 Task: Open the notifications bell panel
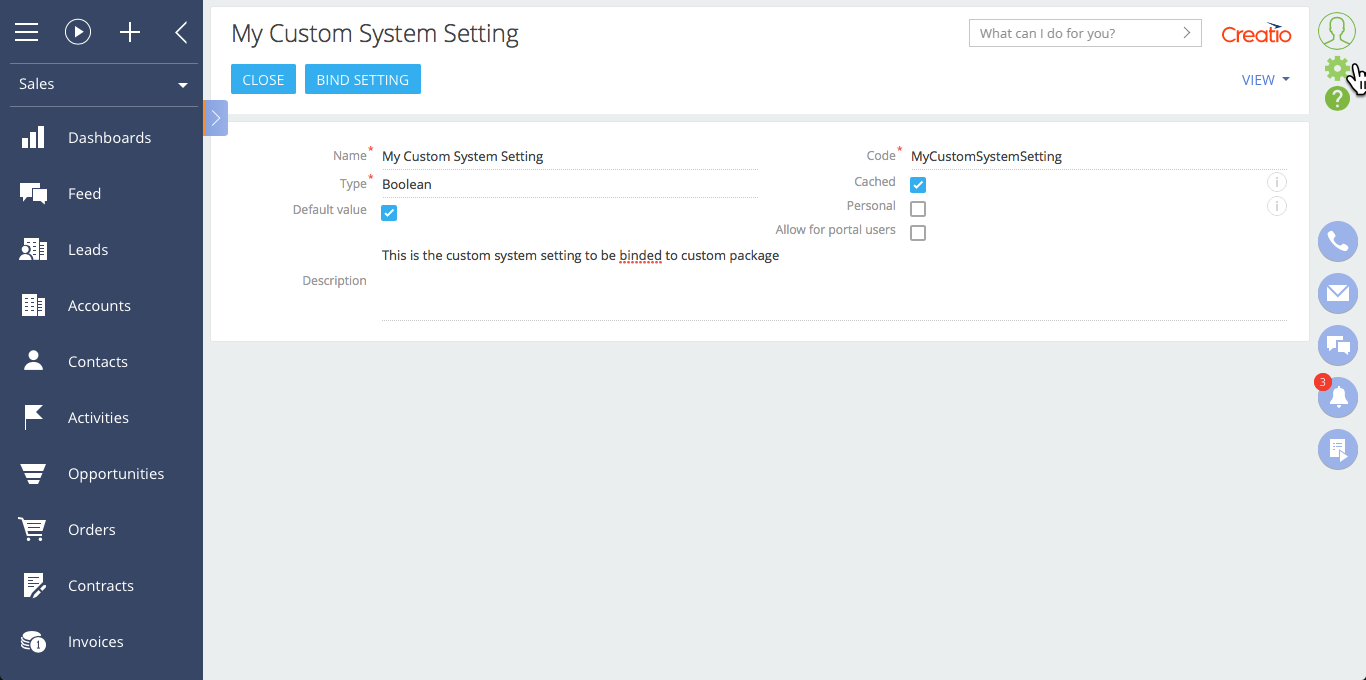(1338, 397)
